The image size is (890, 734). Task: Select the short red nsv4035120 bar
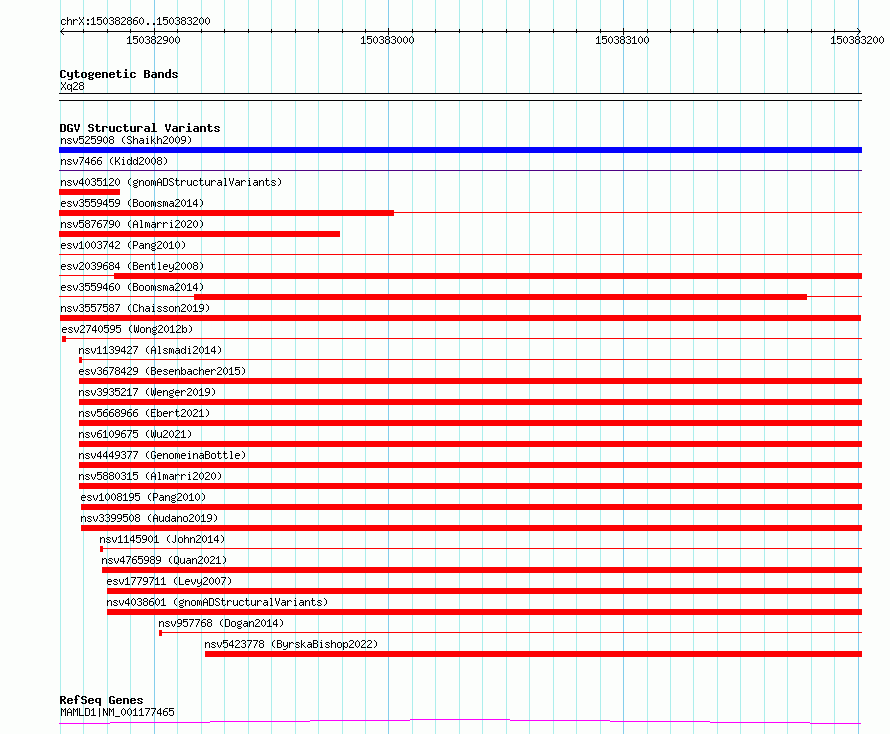coord(90,192)
